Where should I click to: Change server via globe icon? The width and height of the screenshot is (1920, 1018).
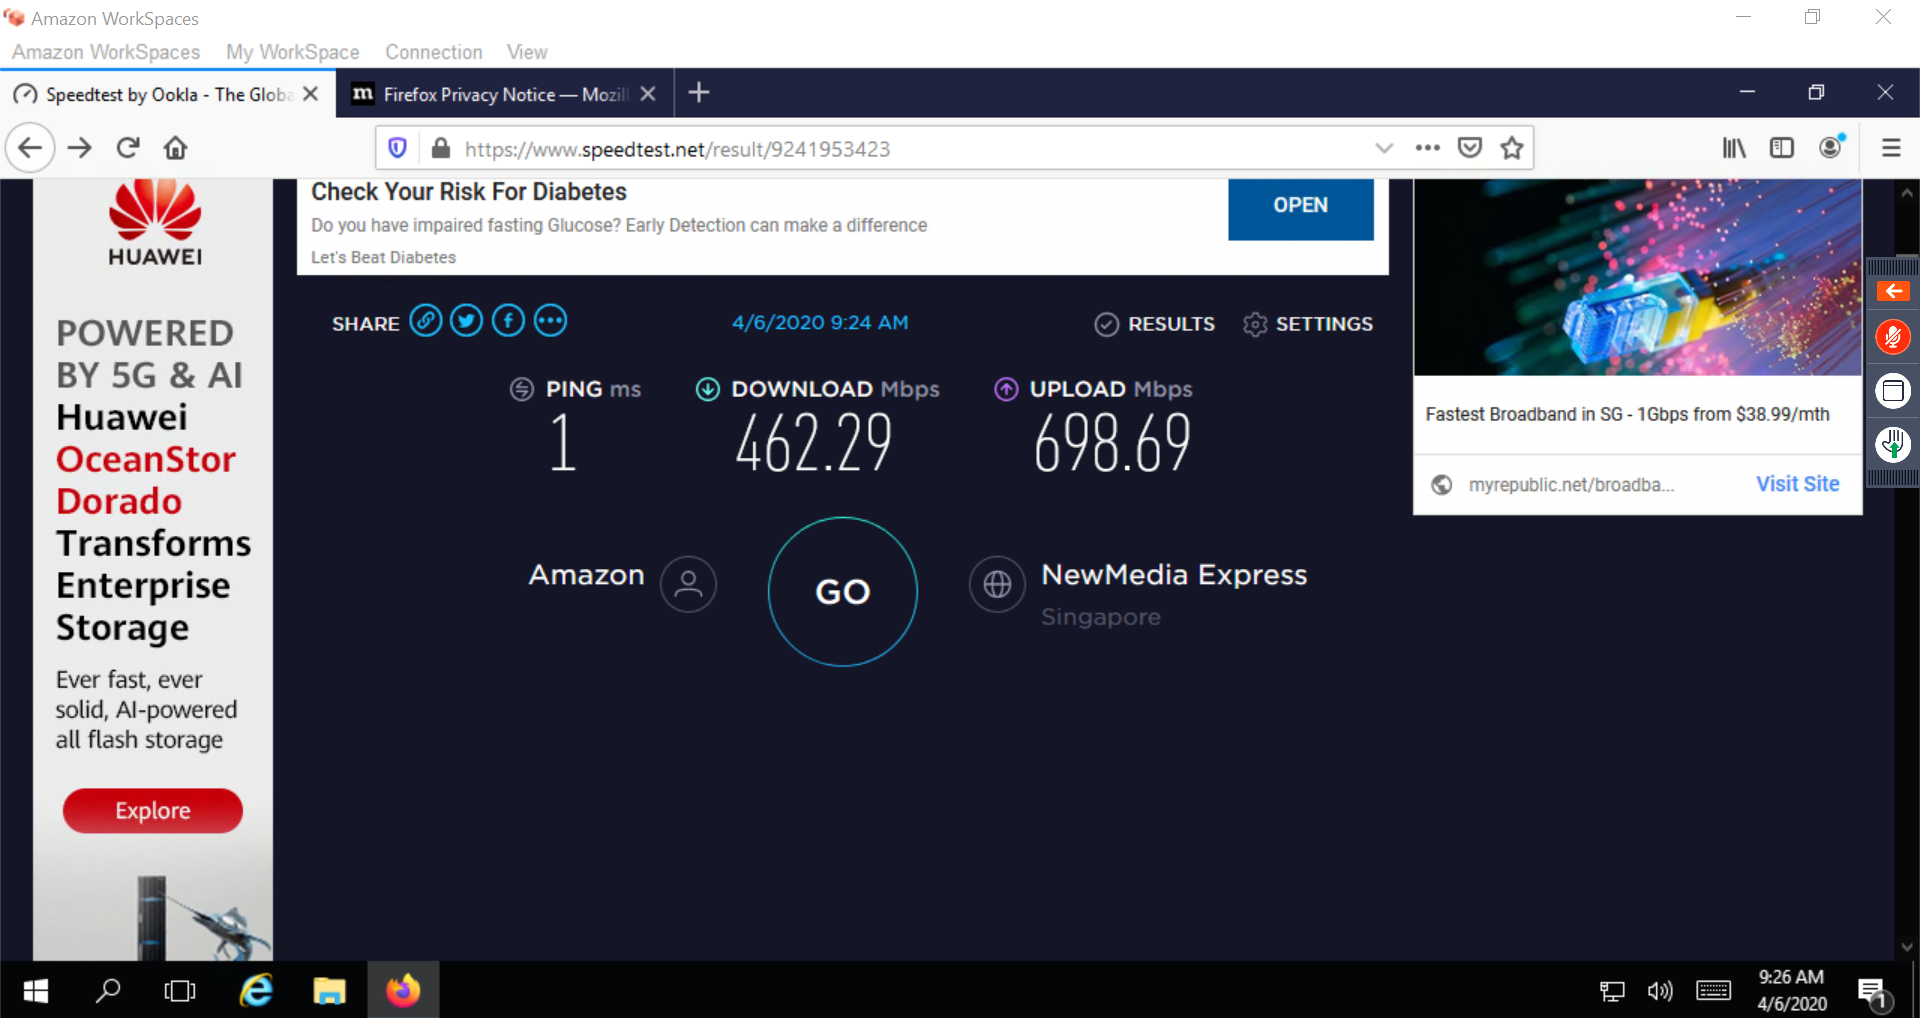pyautogui.click(x=997, y=584)
